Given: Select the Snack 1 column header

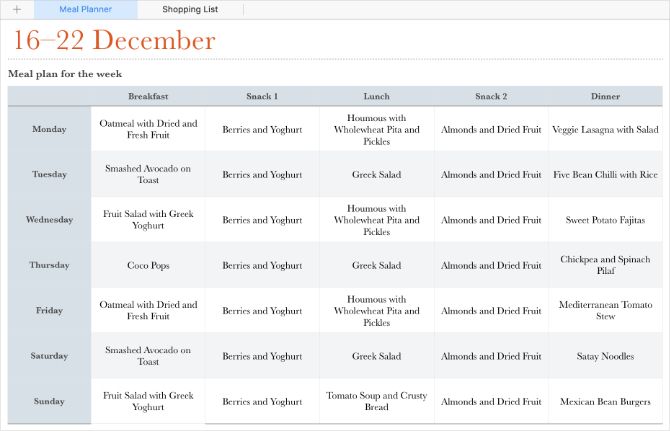Looking at the screenshot, I should (x=262, y=96).
